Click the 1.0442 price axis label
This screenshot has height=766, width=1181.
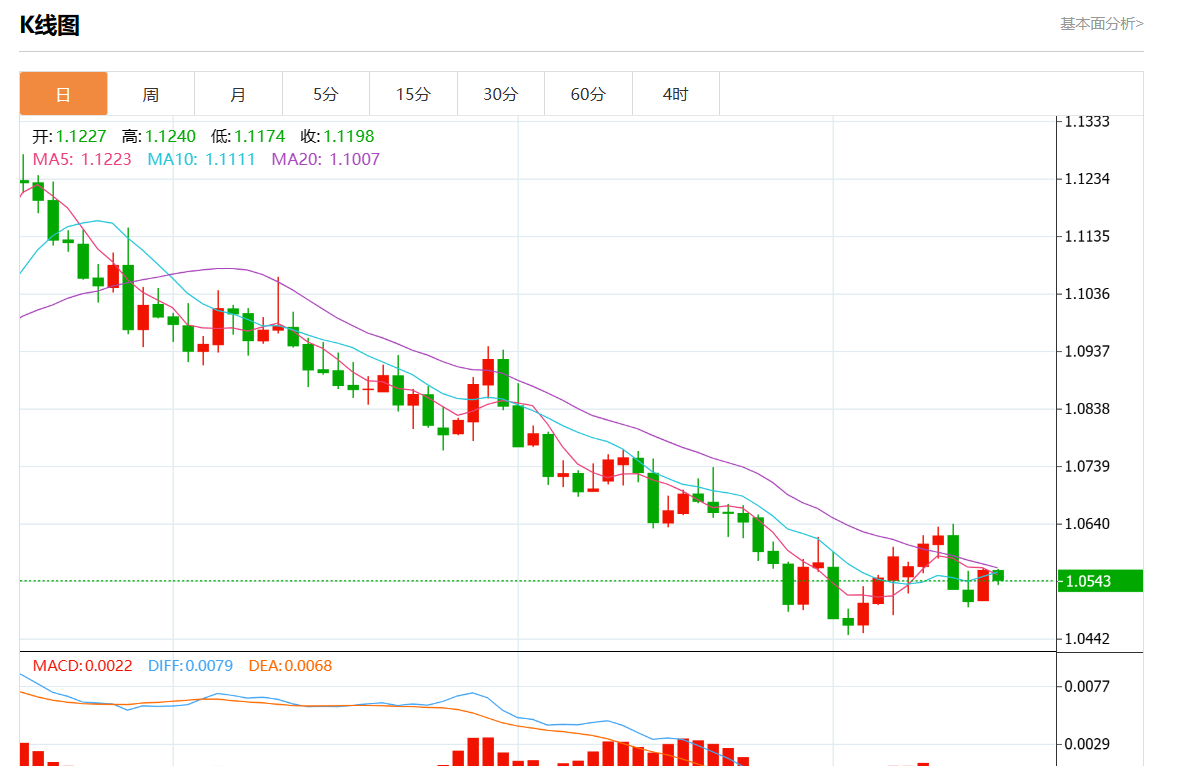pyautogui.click(x=1087, y=639)
